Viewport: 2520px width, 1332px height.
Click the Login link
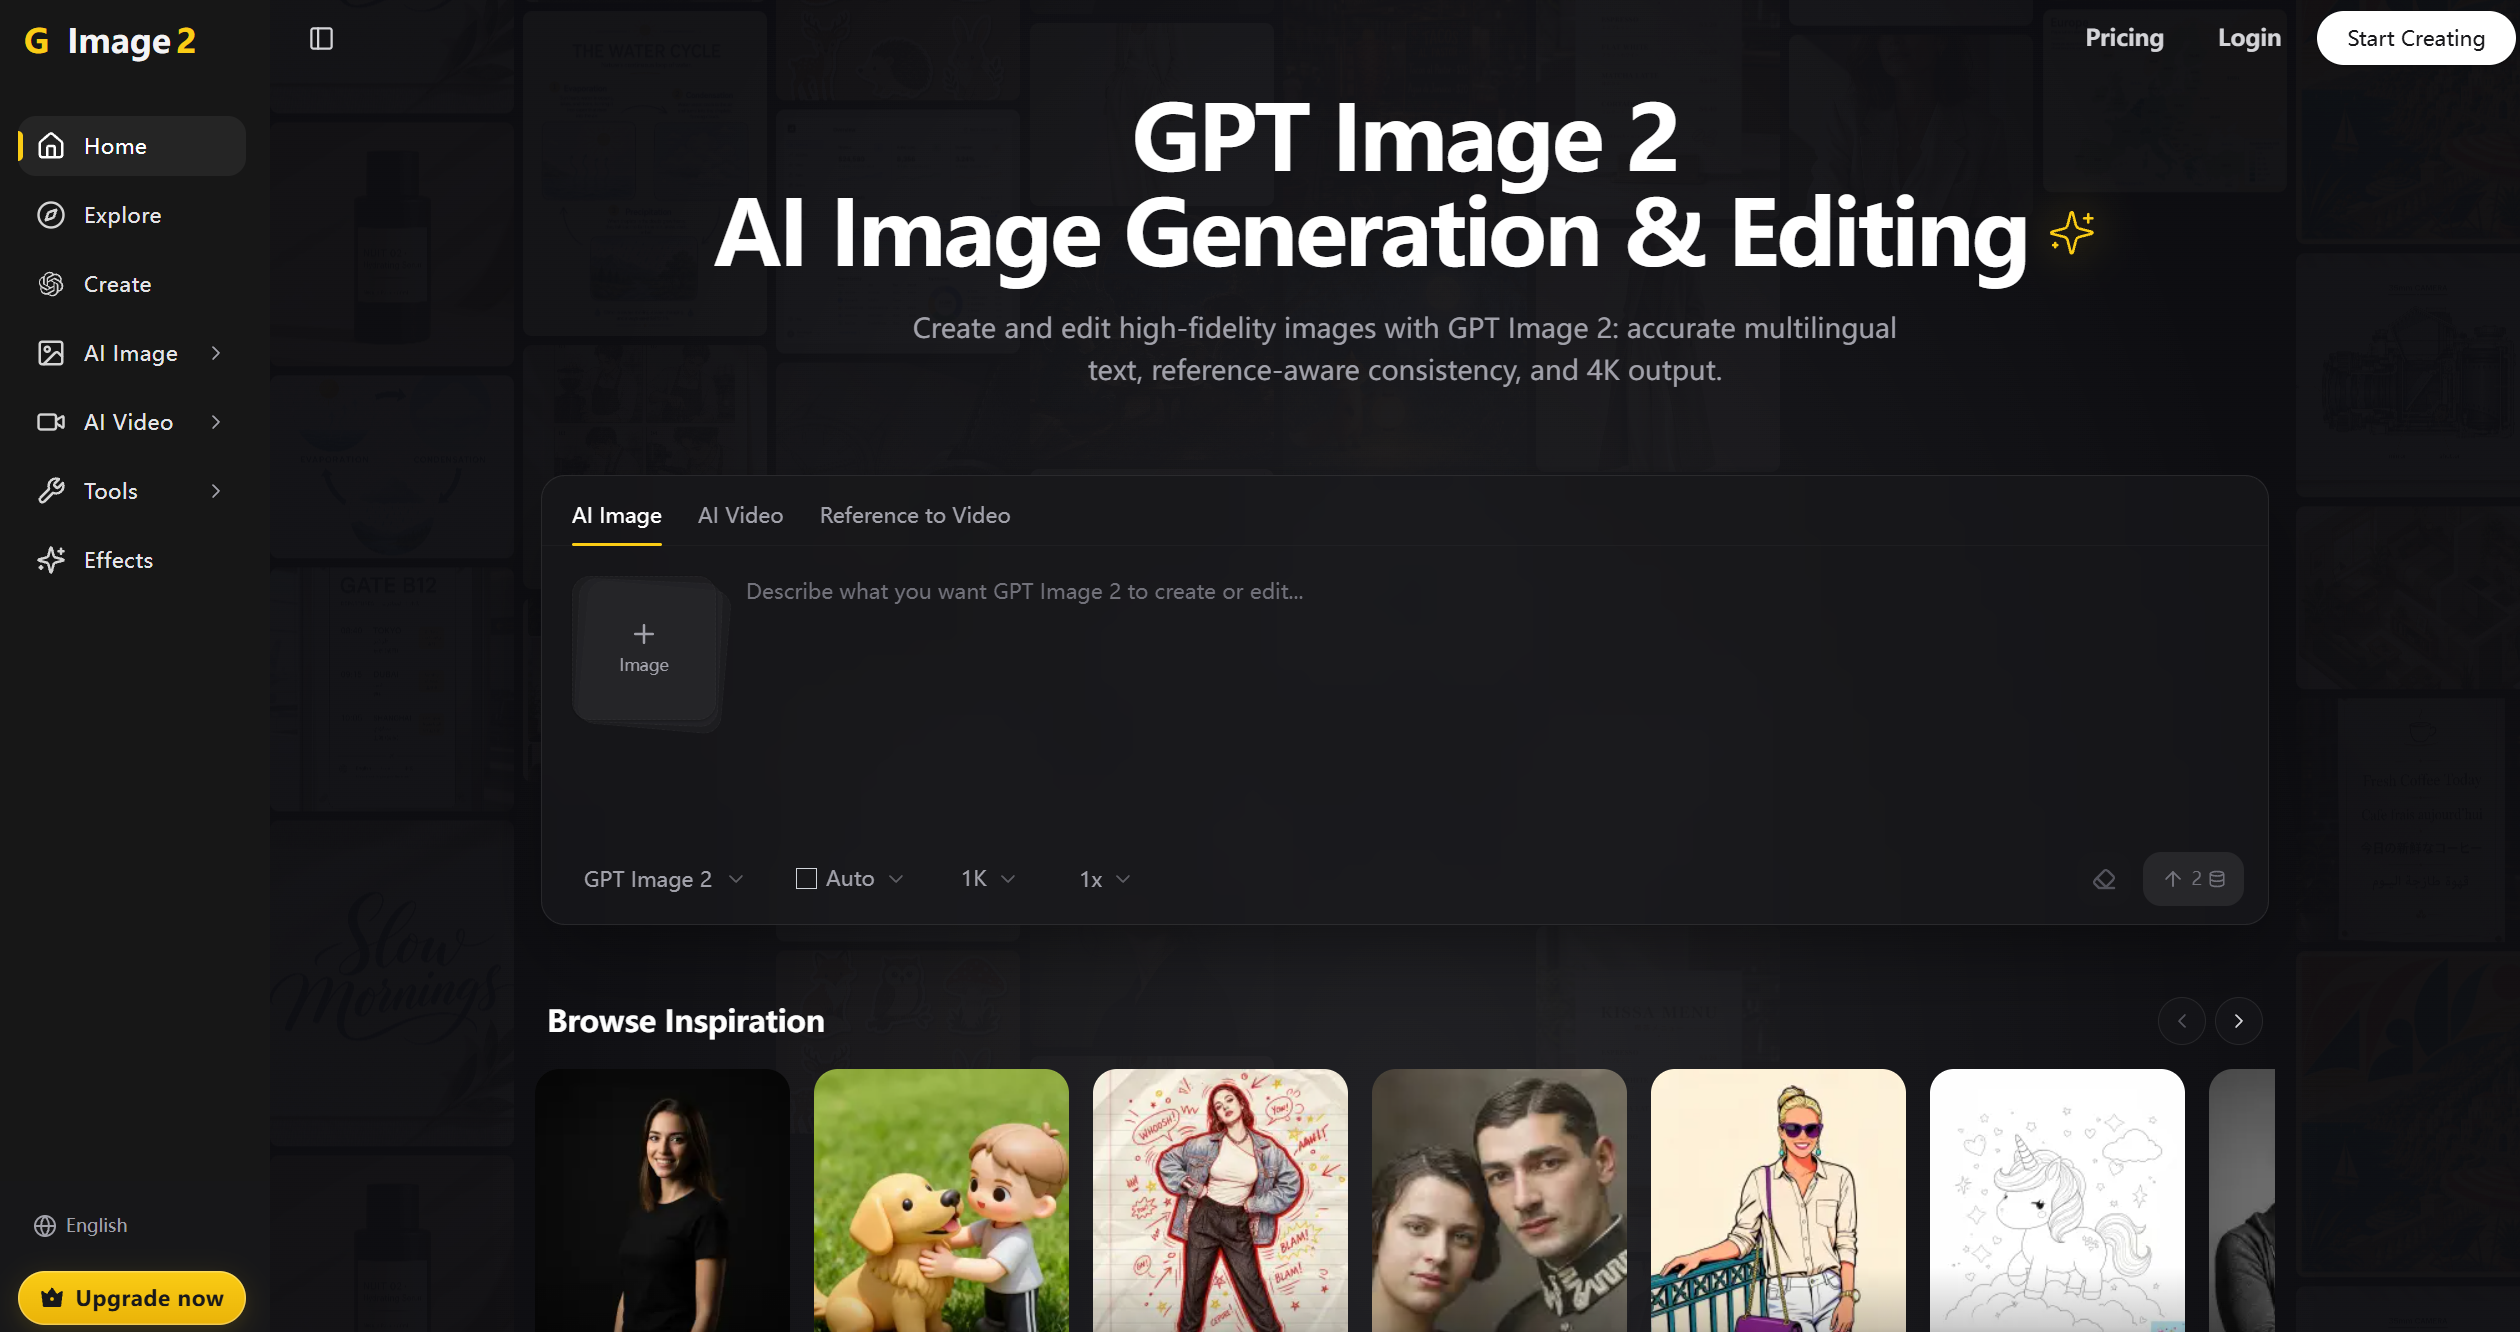[x=2249, y=38]
